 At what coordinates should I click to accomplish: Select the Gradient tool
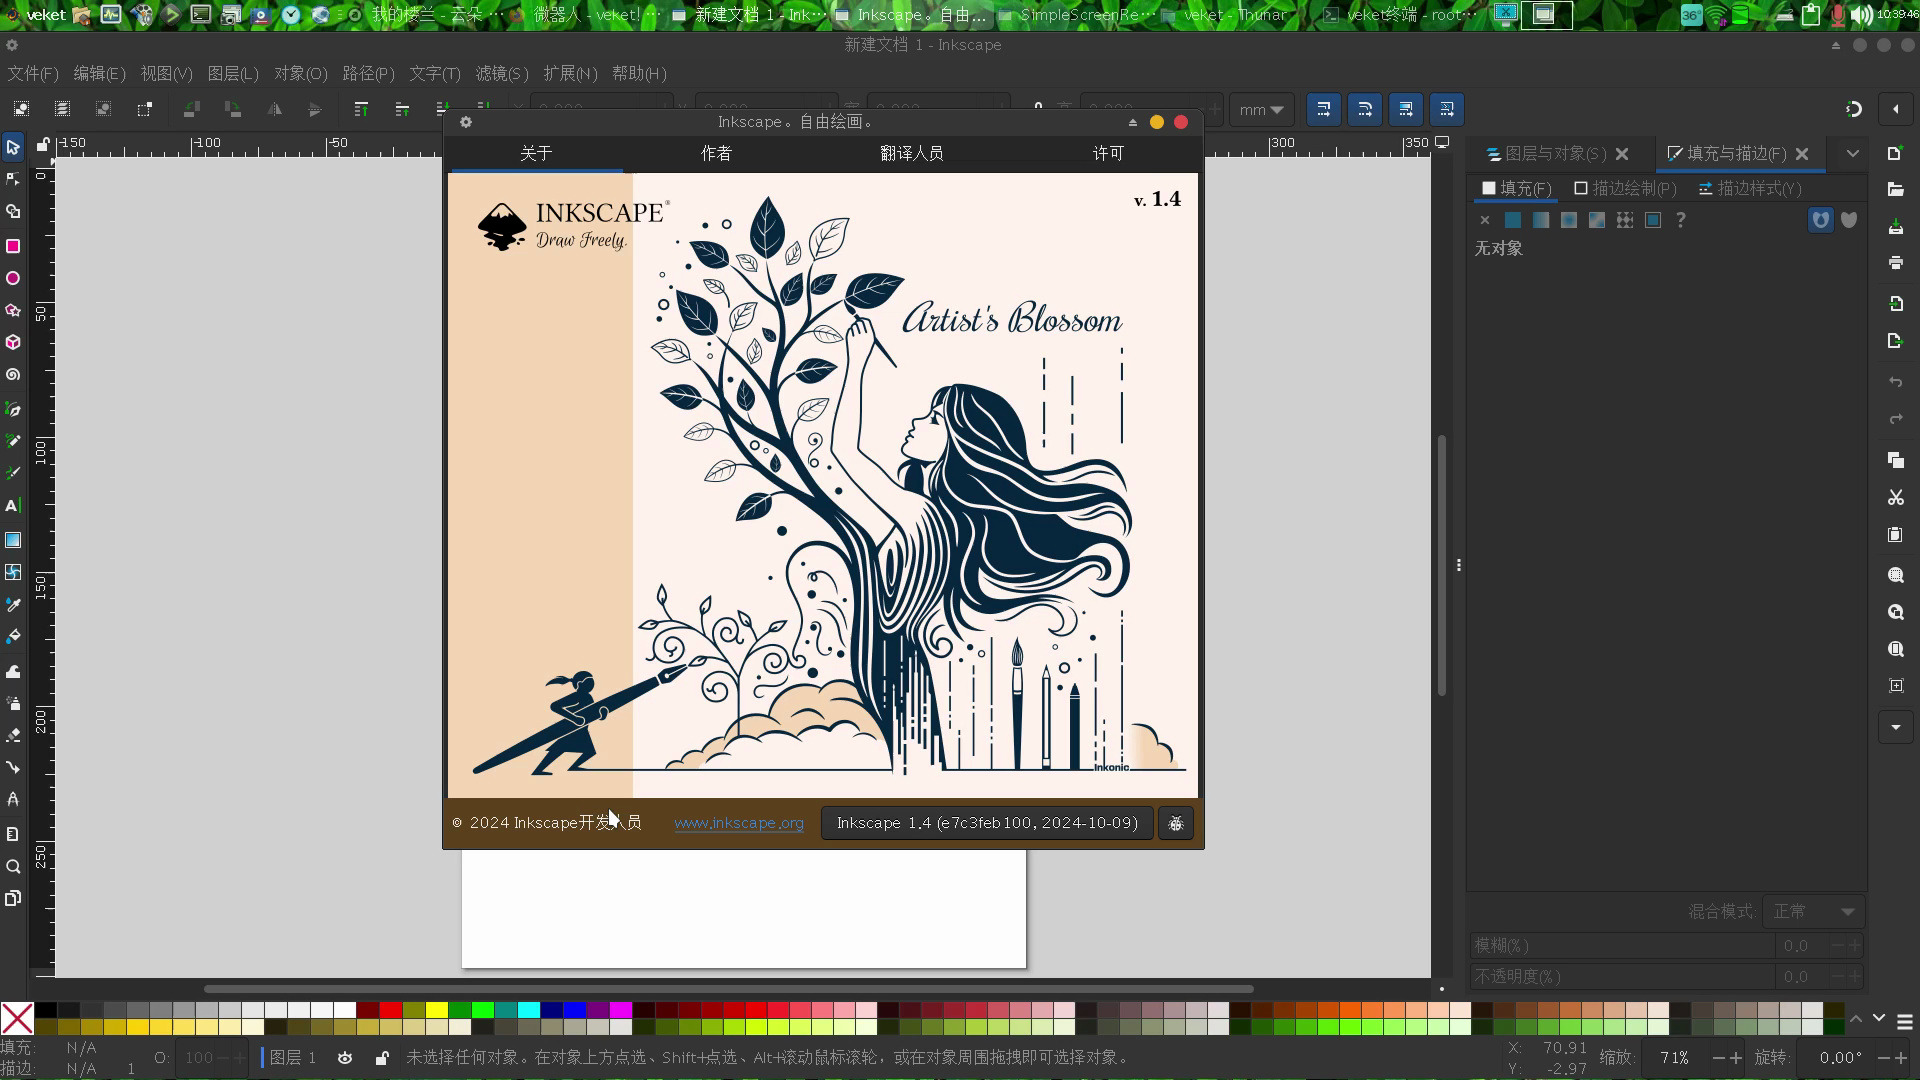point(13,540)
